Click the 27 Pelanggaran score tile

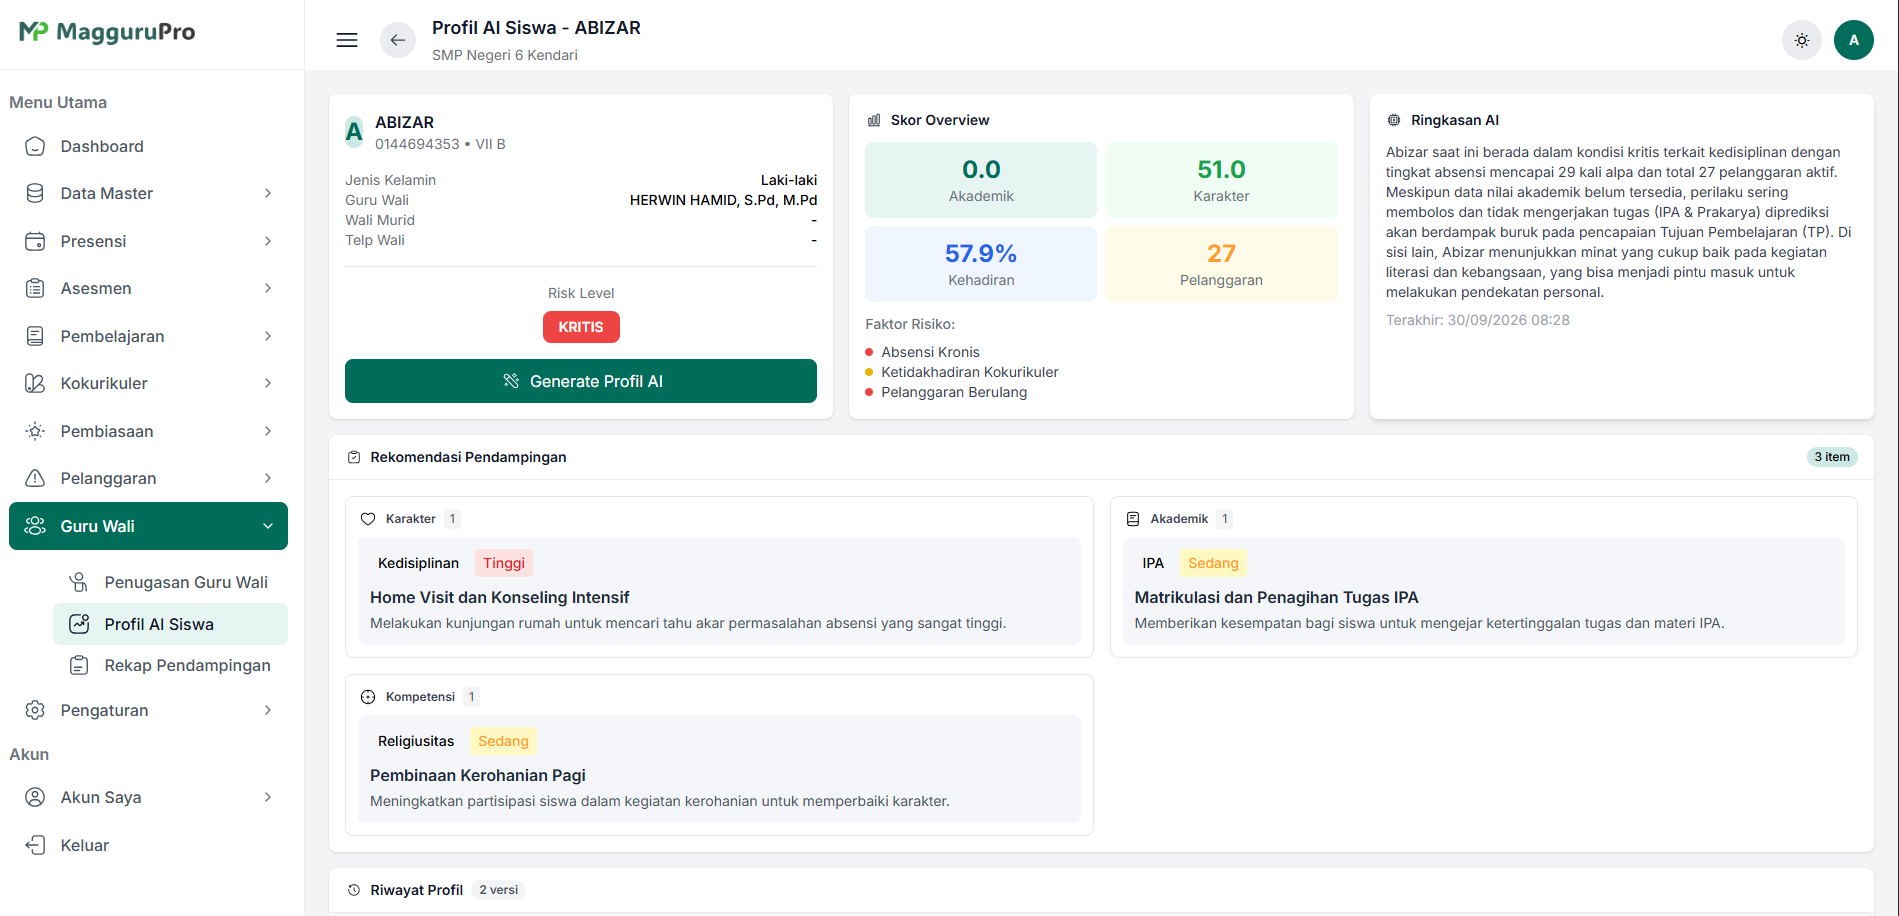1221,264
